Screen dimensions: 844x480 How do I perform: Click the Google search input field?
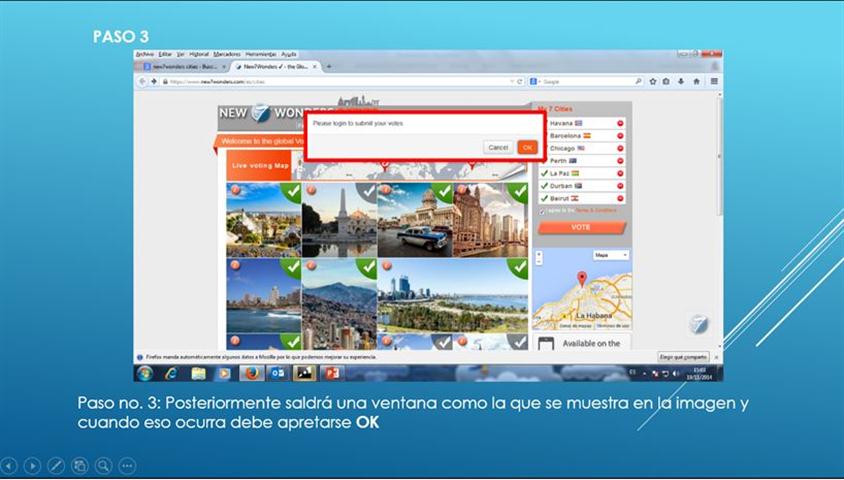[586, 81]
